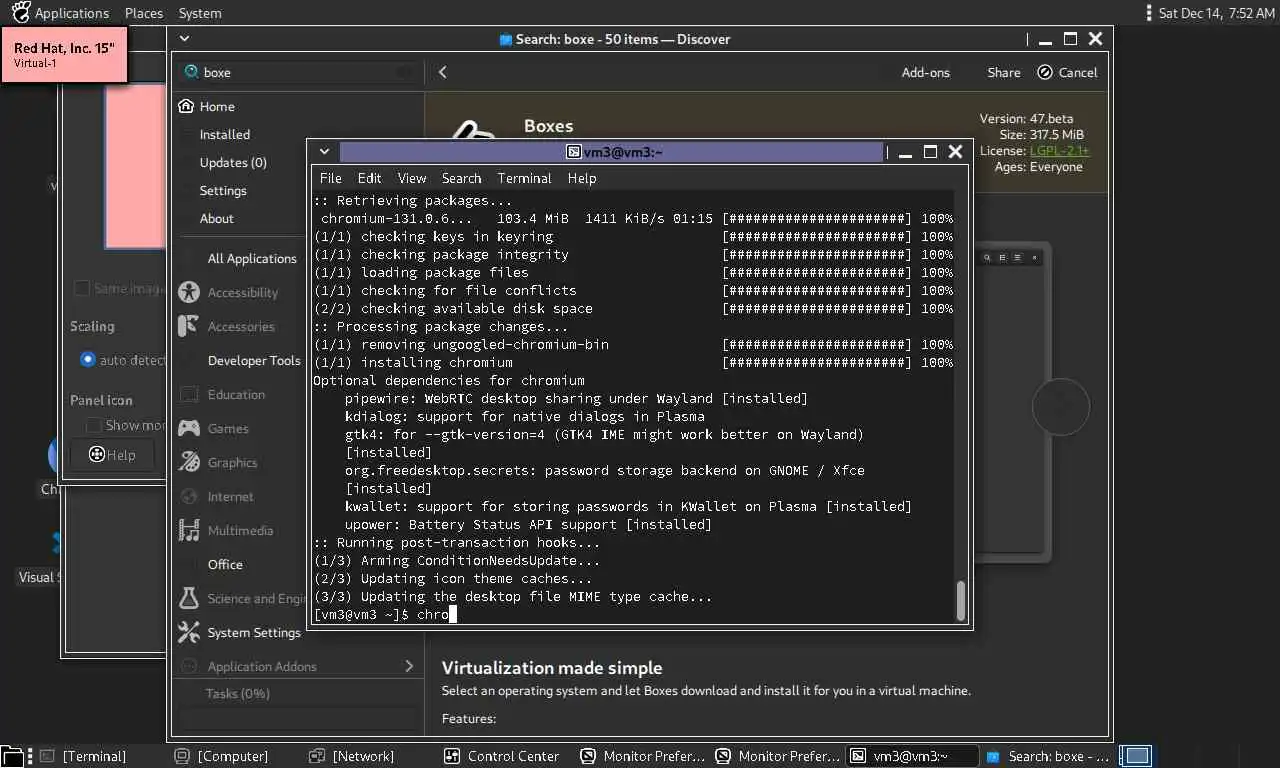Click the Help button in Monitor Preferences

click(112, 454)
